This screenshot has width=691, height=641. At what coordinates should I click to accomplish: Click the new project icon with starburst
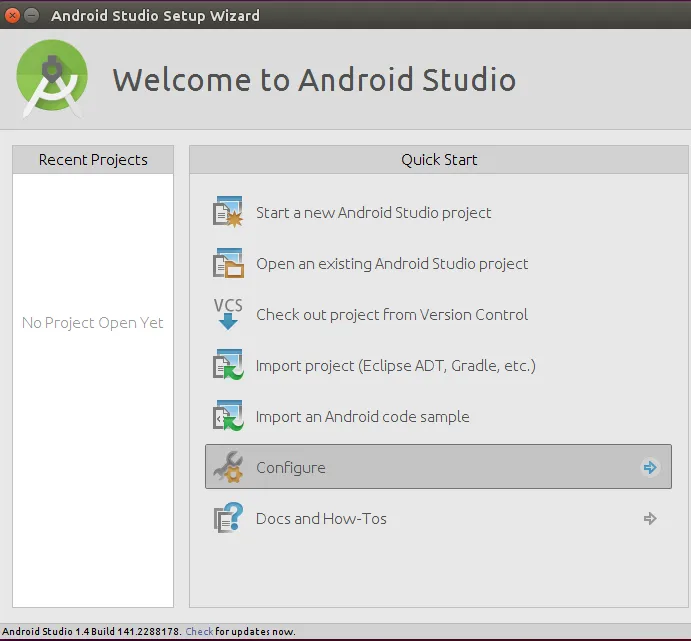[228, 213]
